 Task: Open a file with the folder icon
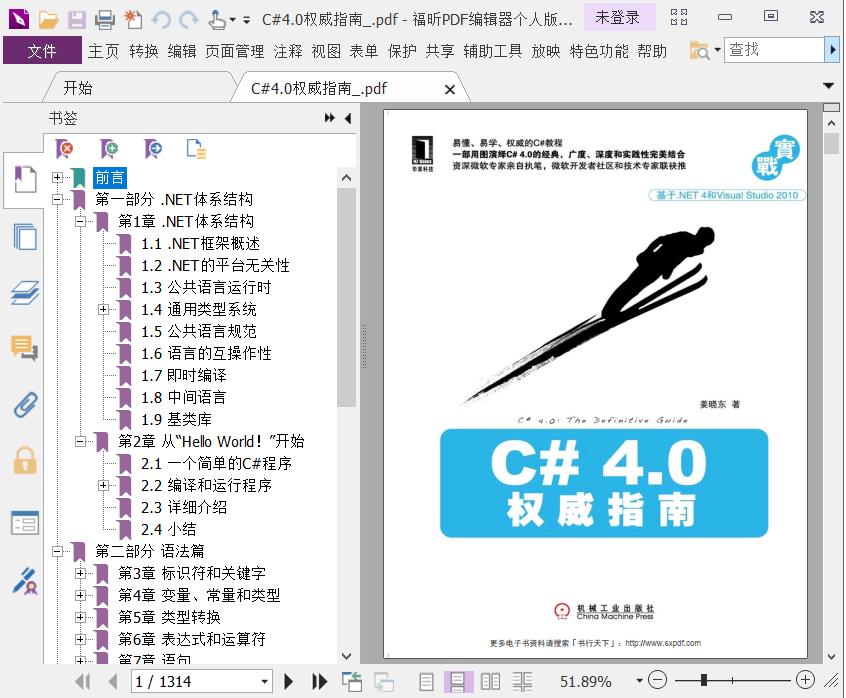pyautogui.click(x=49, y=20)
